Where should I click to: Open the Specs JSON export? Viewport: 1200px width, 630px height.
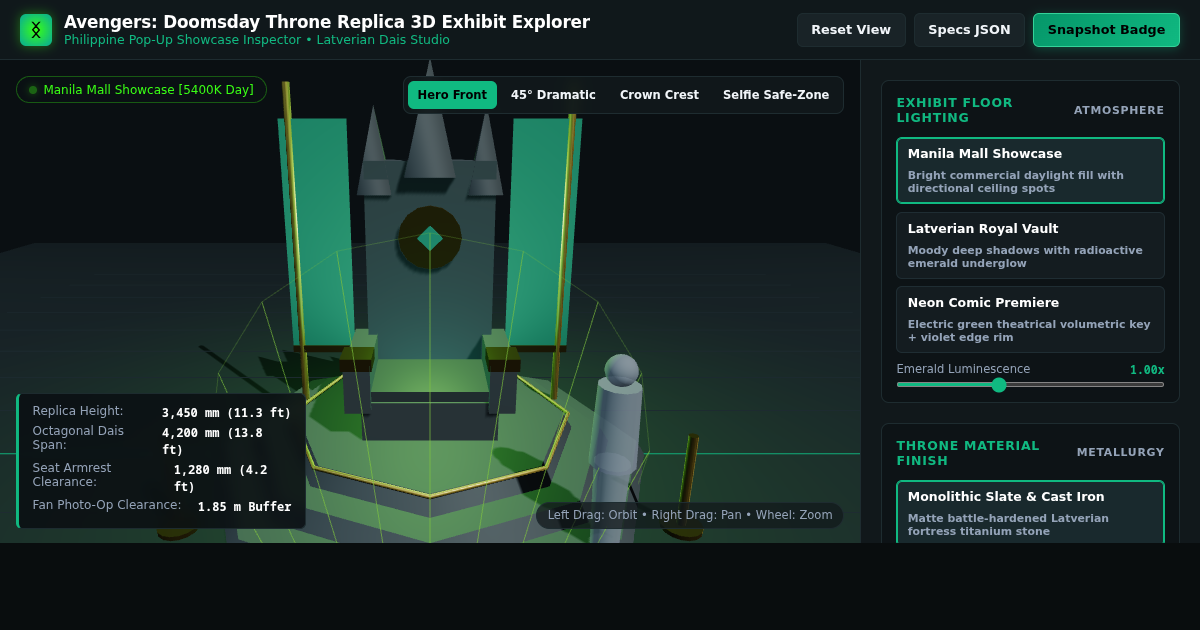point(969,30)
